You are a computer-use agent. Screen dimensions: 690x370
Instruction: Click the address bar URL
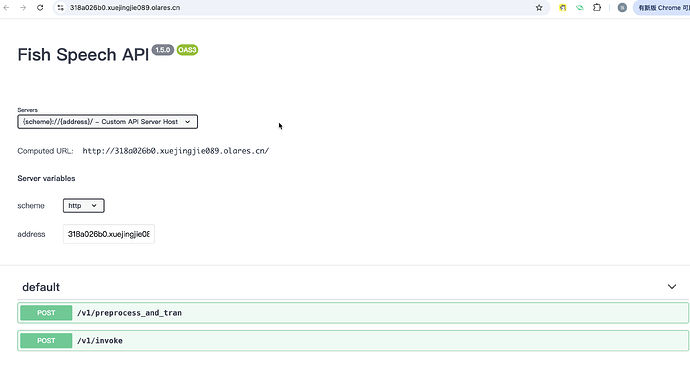click(125, 7)
